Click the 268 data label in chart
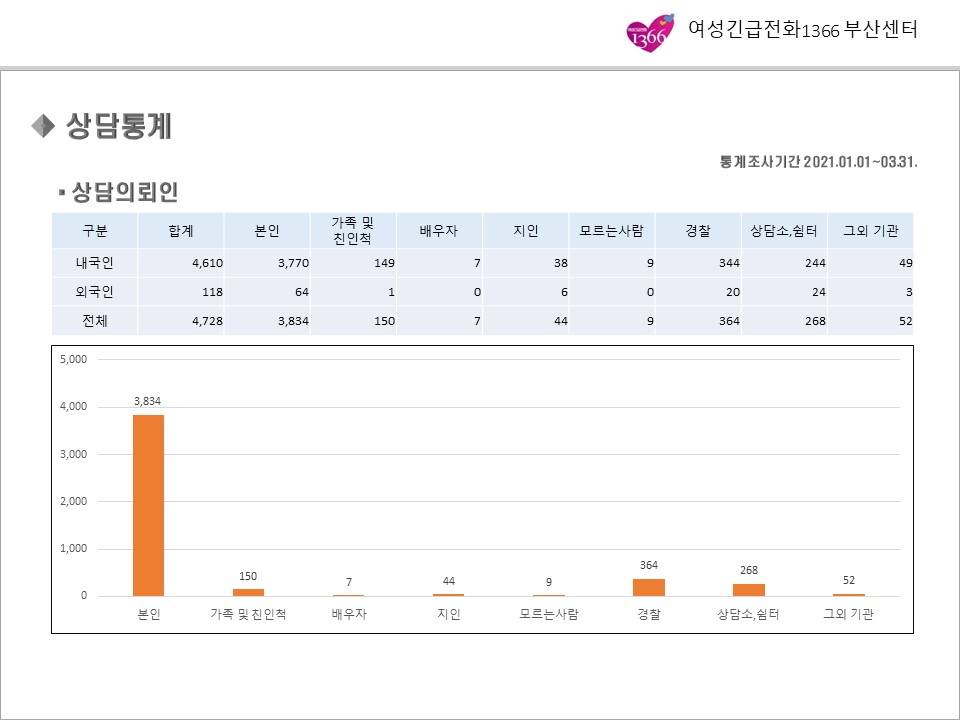960x720 pixels. 749,571
